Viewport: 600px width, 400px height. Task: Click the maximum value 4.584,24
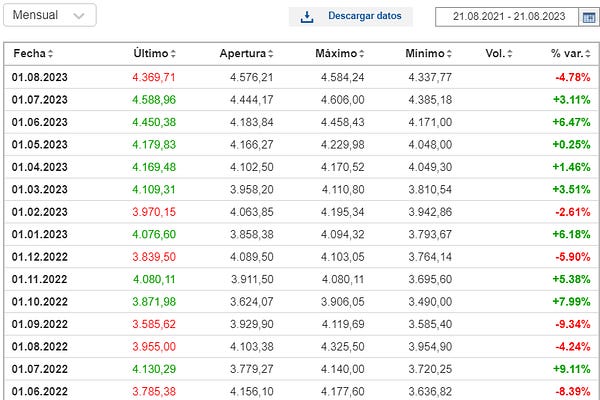(x=342, y=77)
